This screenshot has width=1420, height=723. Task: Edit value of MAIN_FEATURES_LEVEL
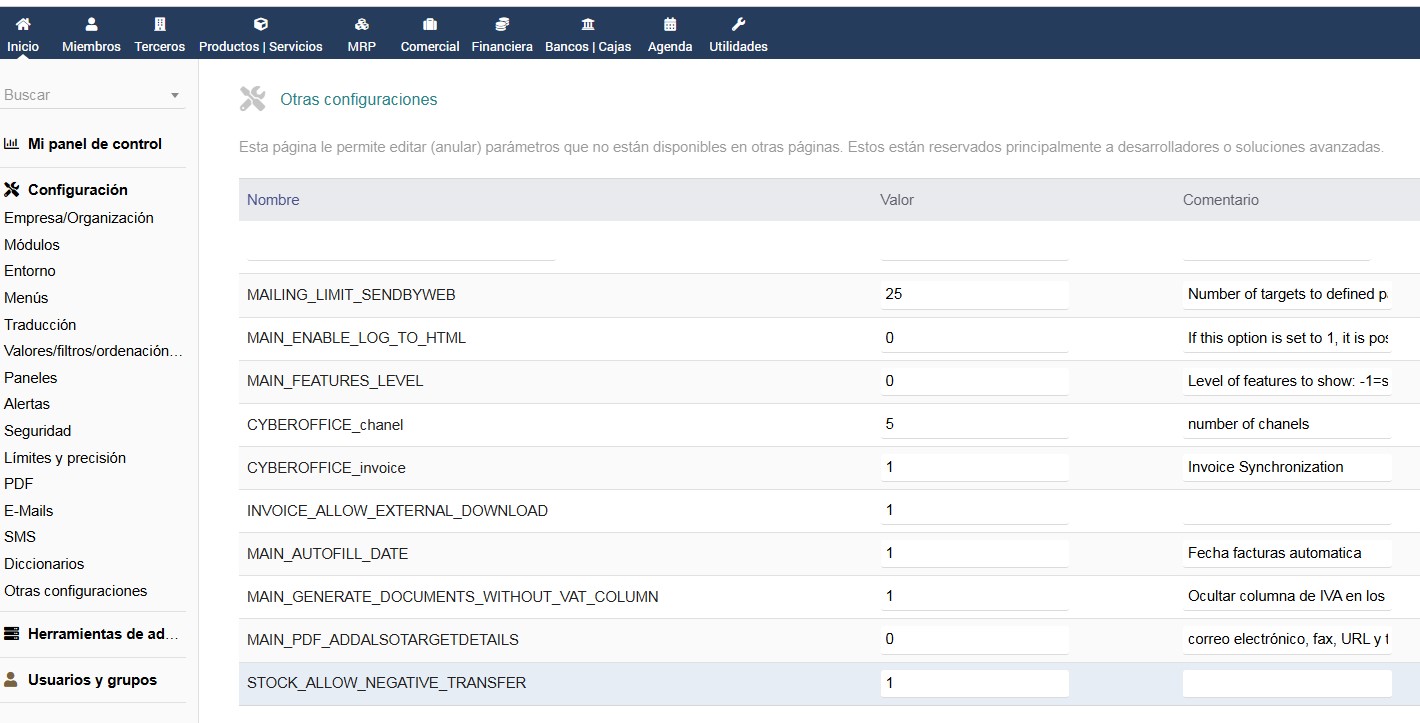click(974, 381)
